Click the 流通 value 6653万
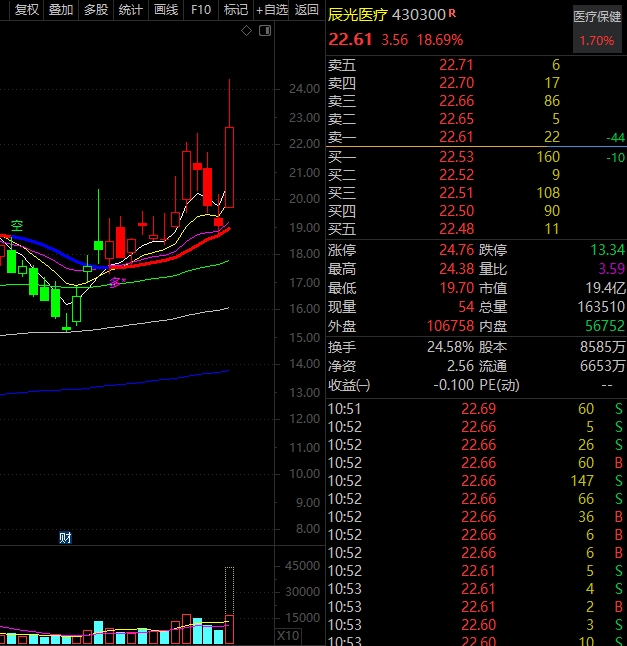Screen dimensions: 627x646 click(602, 366)
